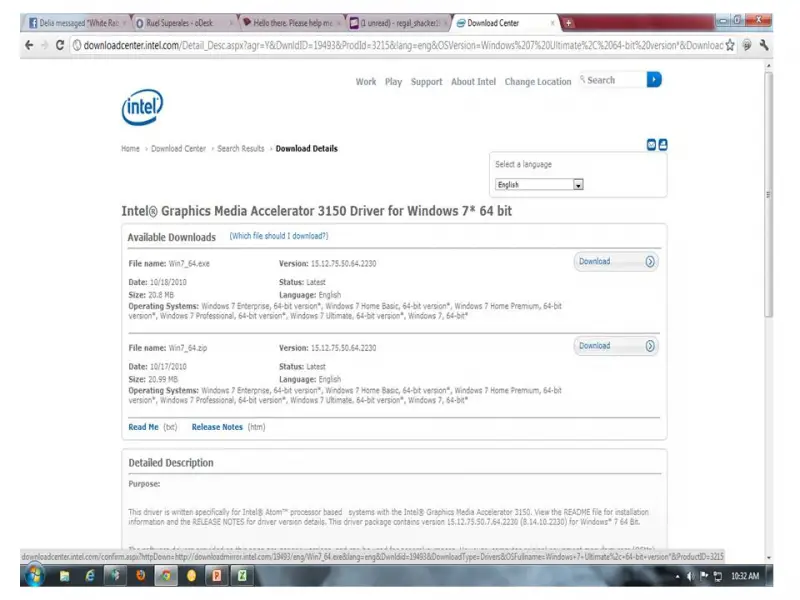Click the volume speaker icon in the tray
The width and height of the screenshot is (800, 600).
[x=691, y=577]
